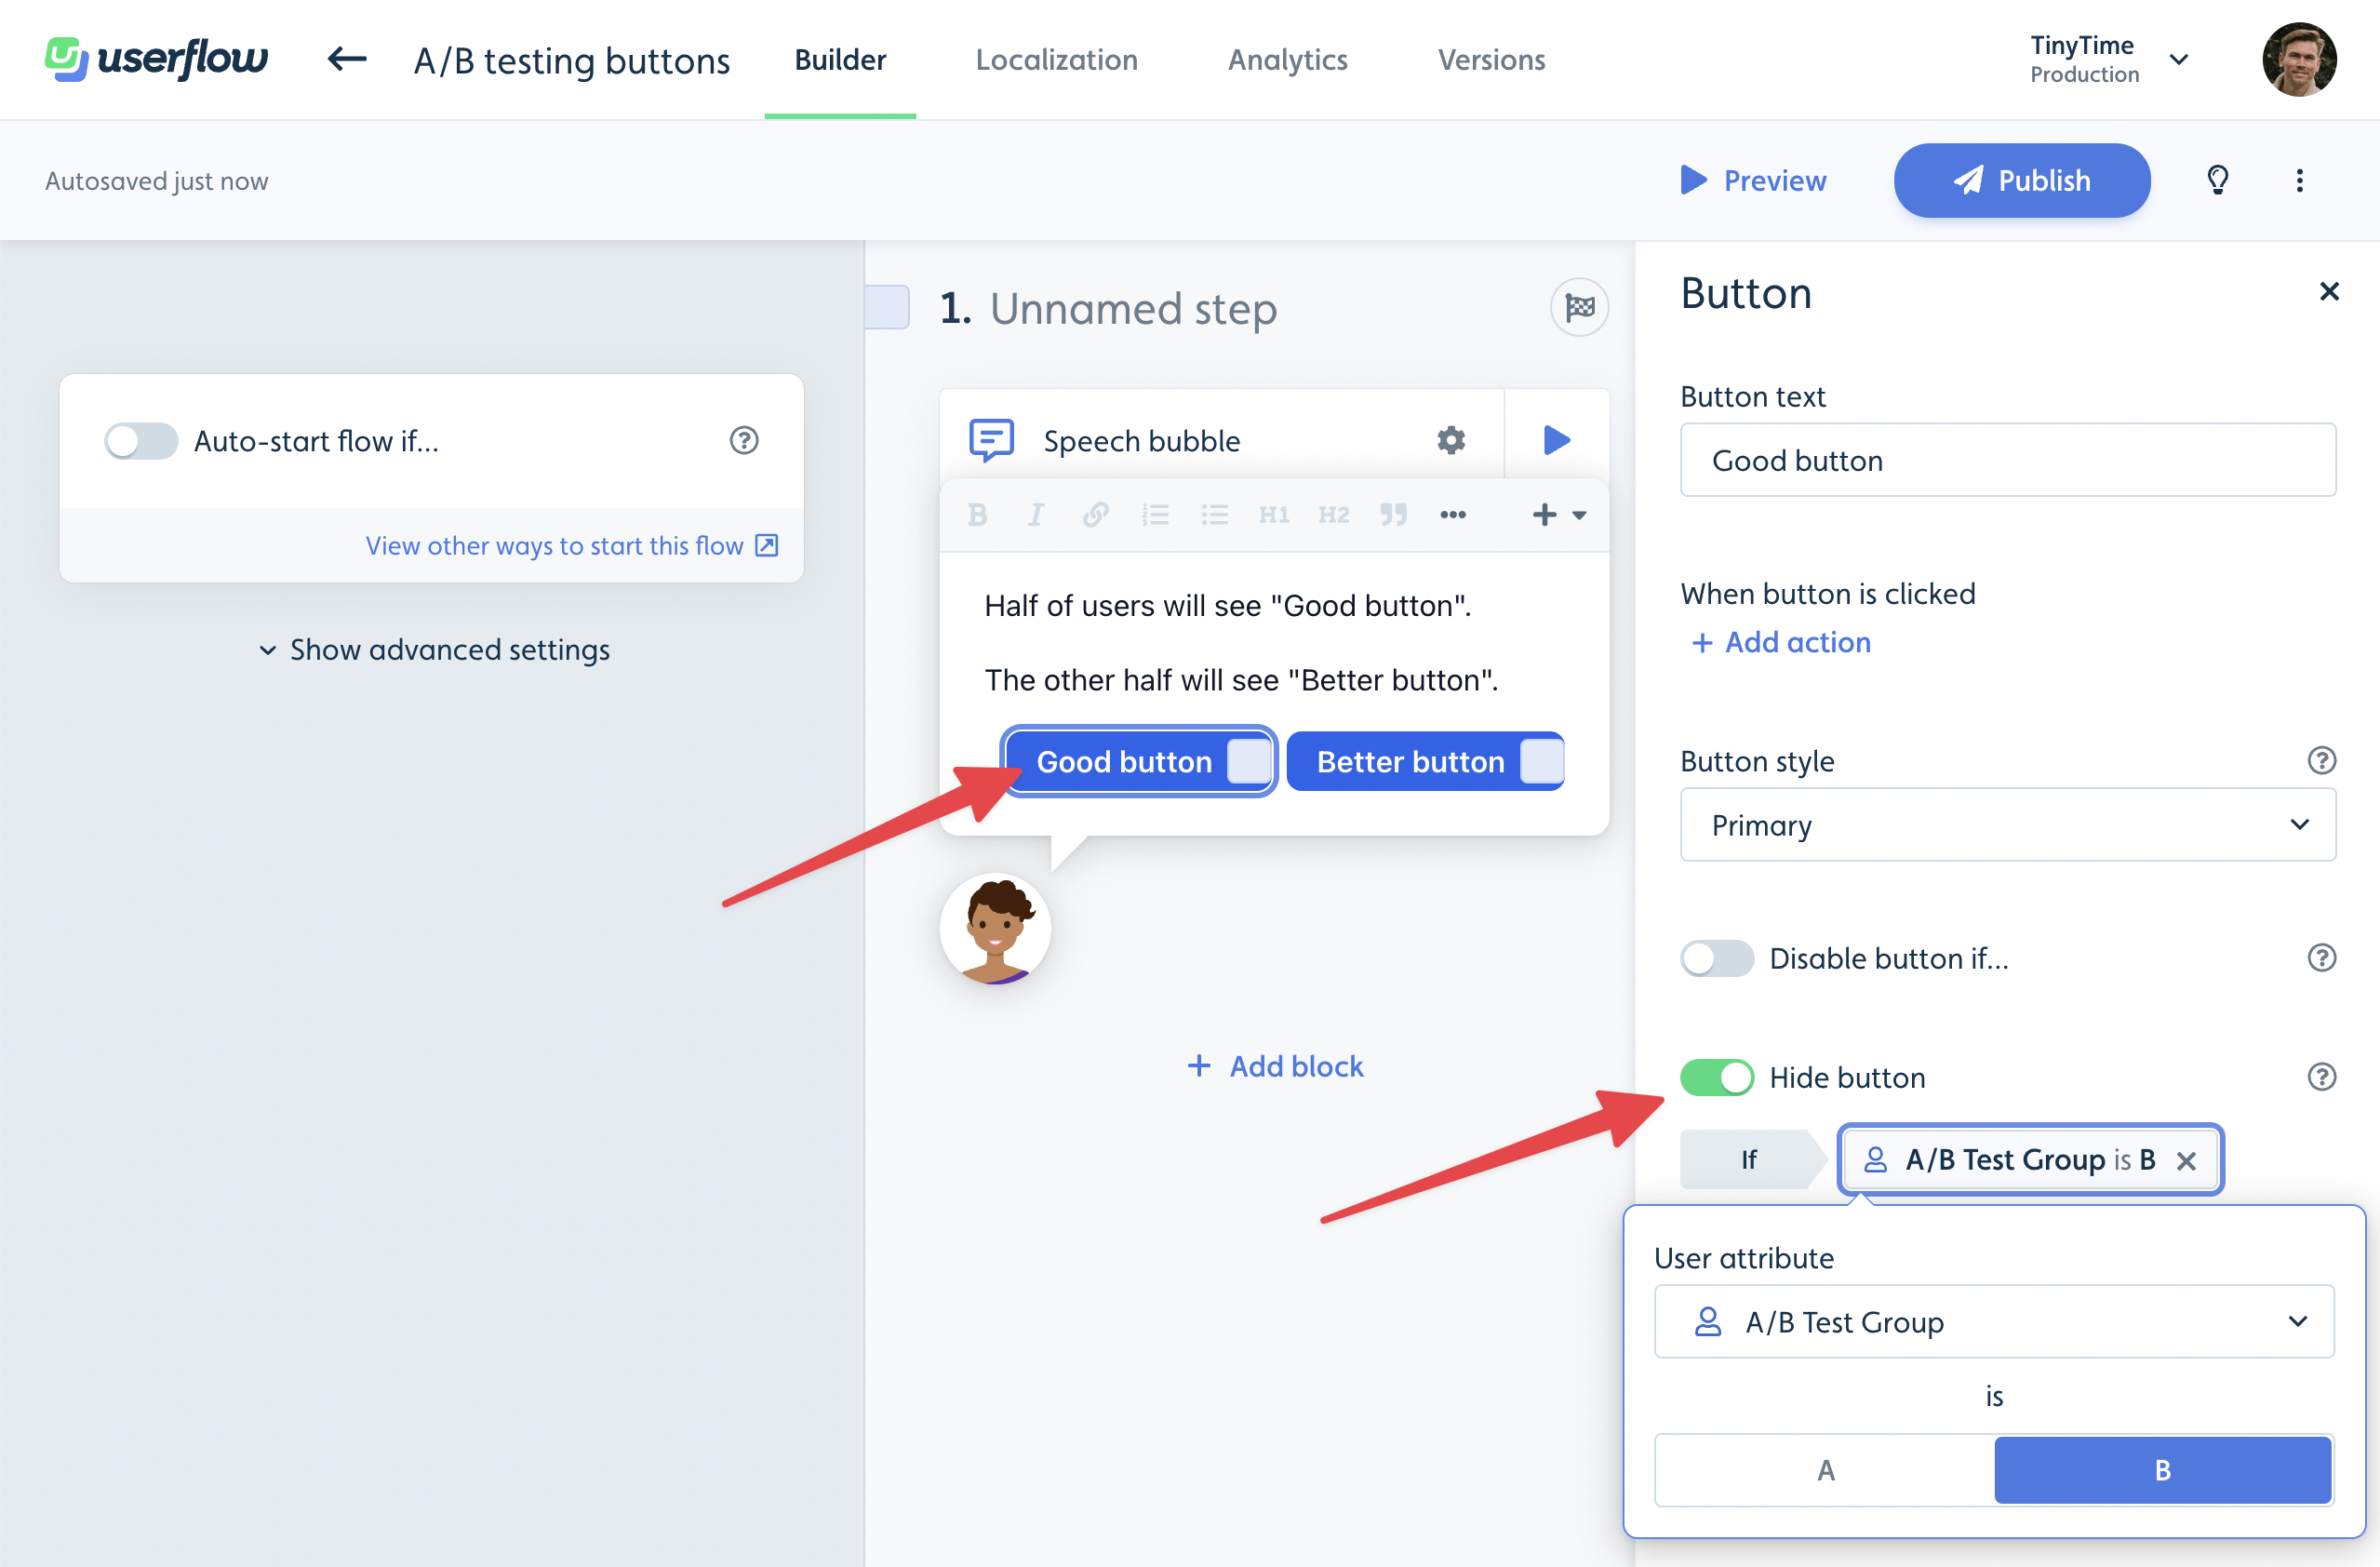The width and height of the screenshot is (2380, 1567).
Task: Click the Preview button
Action: coord(1752,181)
